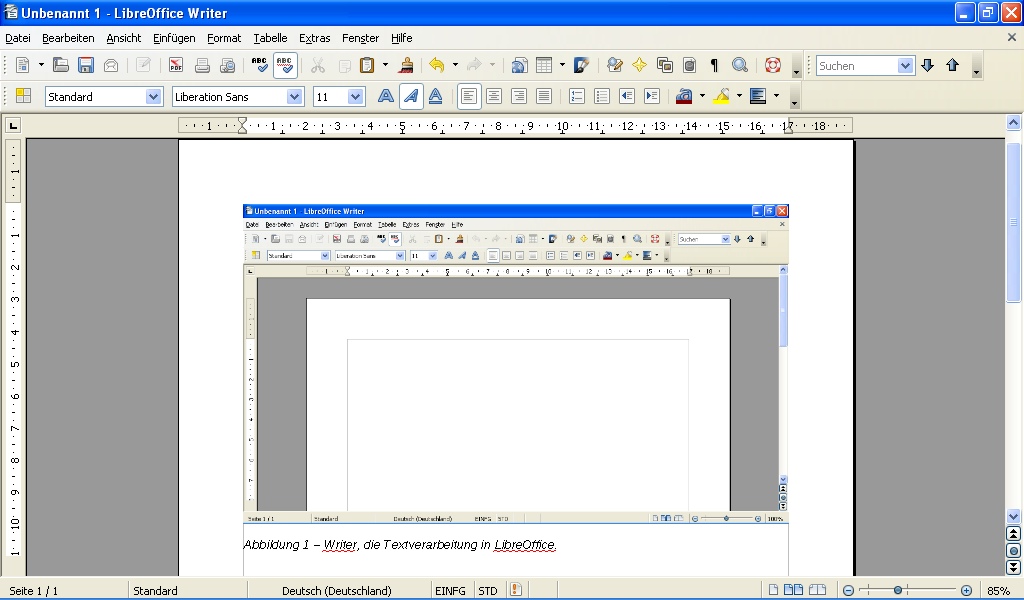The image size is (1024, 600).
Task: Open a file using the Open icon
Action: (x=61, y=65)
